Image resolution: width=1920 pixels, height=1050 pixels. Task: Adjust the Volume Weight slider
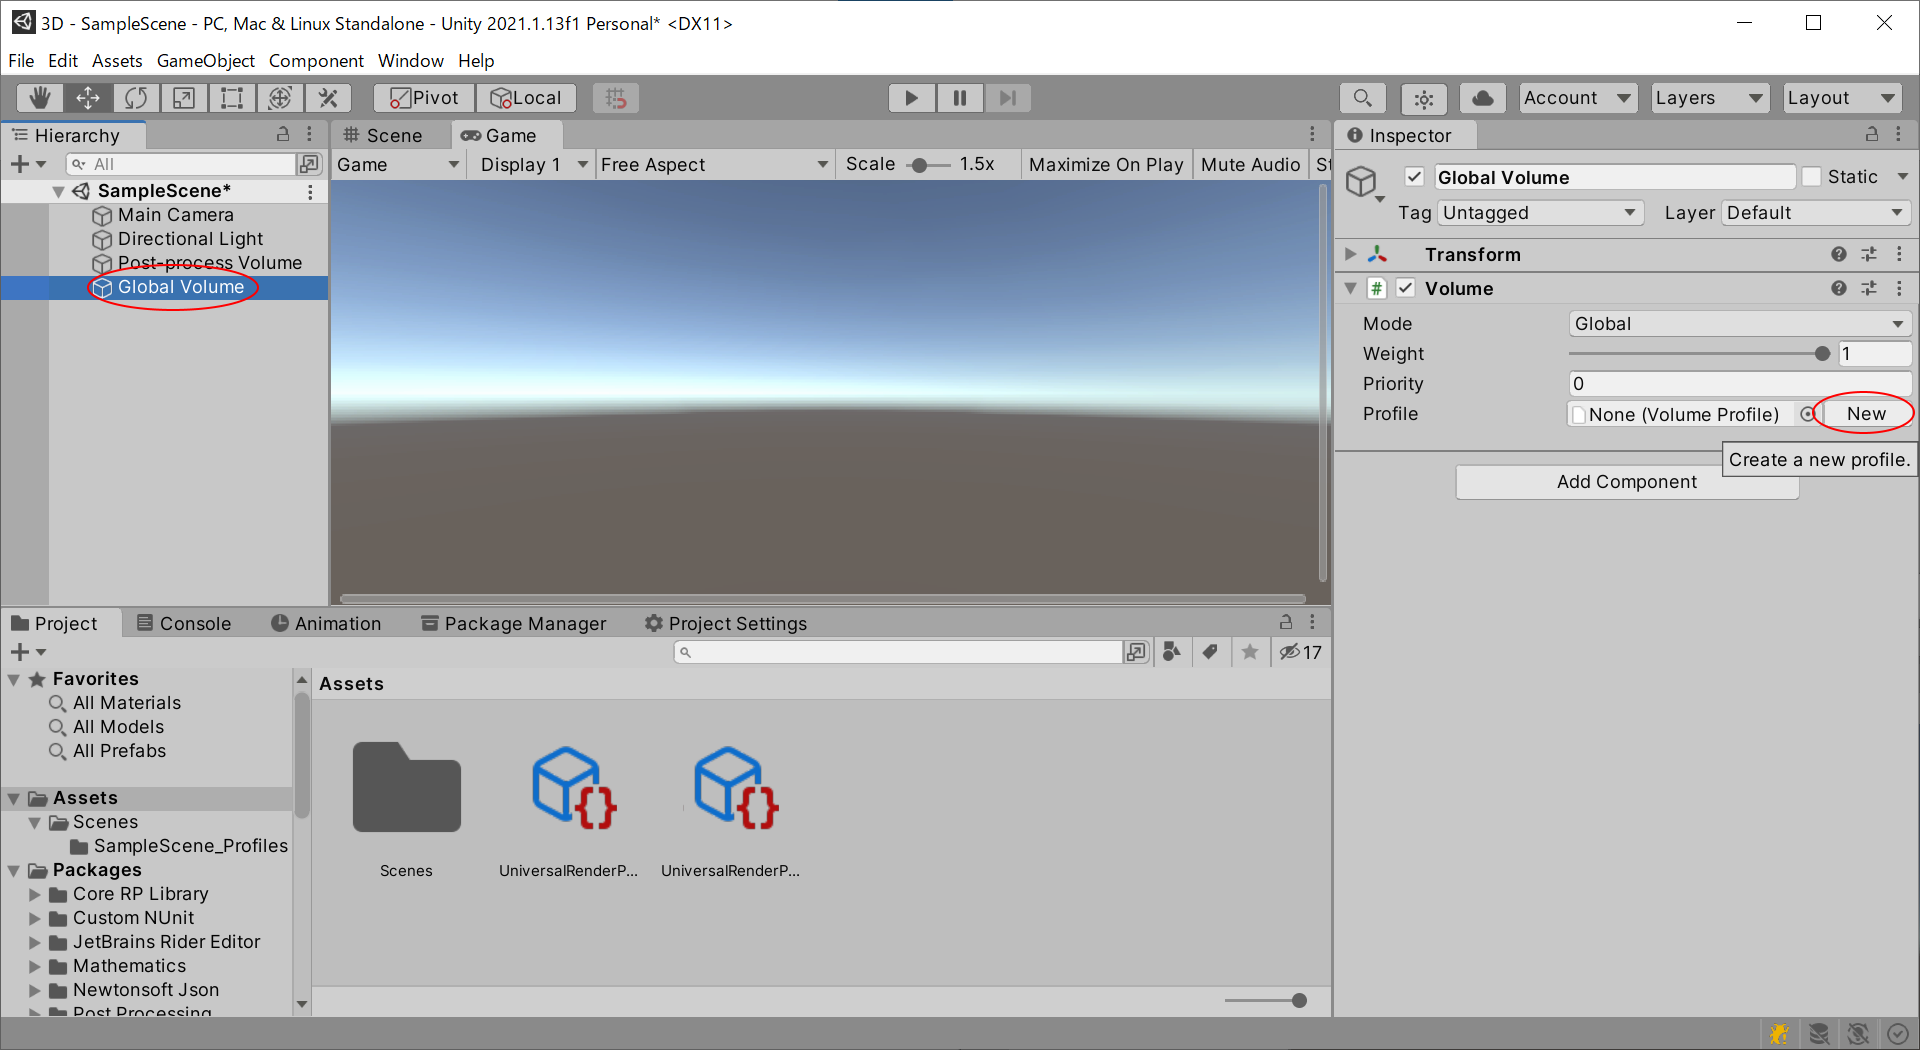[x=1699, y=354]
